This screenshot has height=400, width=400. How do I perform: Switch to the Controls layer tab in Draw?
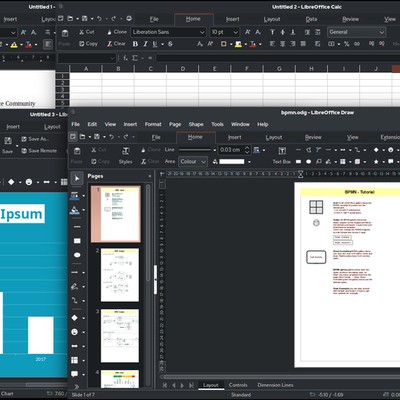[238, 385]
